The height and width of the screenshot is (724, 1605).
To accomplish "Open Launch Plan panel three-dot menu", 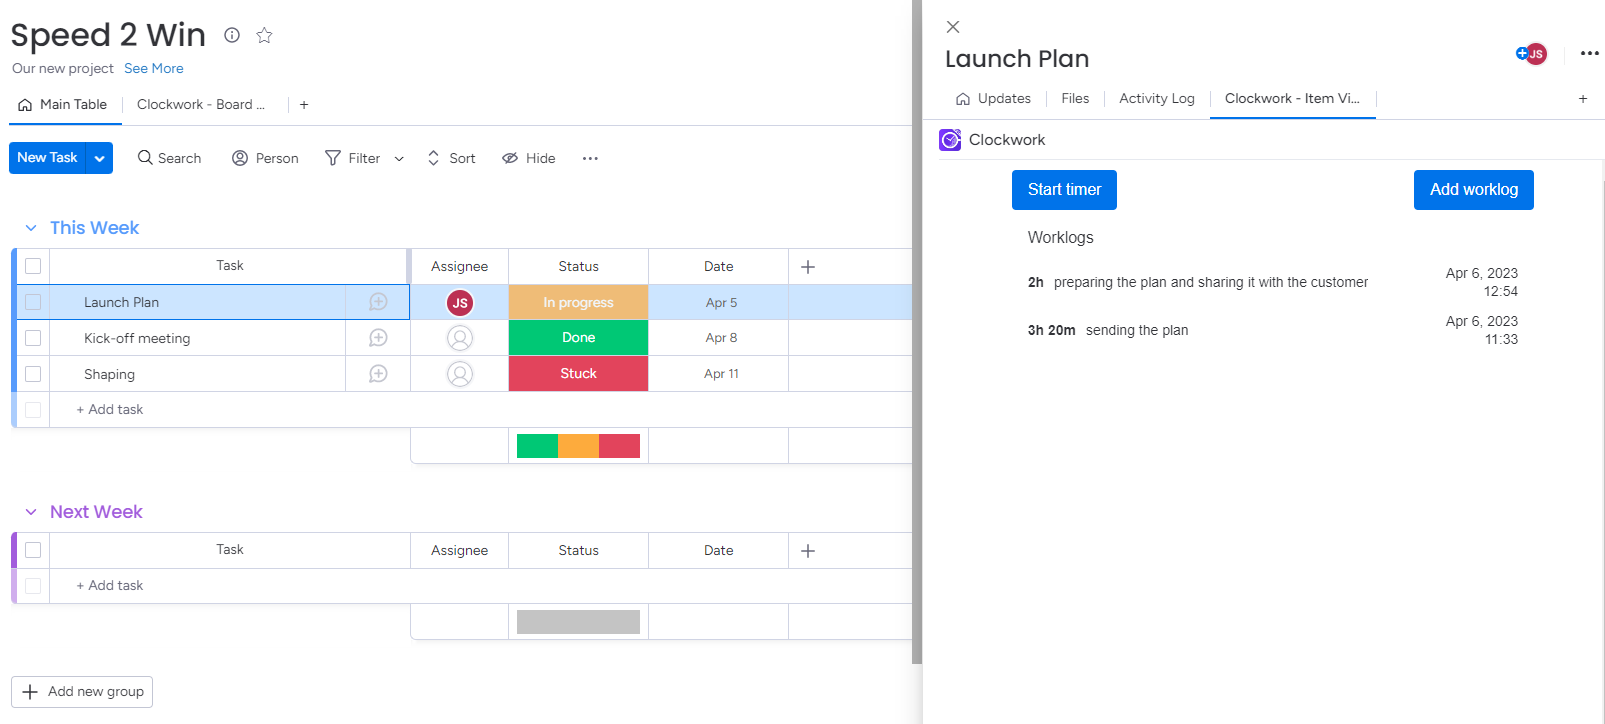I will pos(1589,54).
